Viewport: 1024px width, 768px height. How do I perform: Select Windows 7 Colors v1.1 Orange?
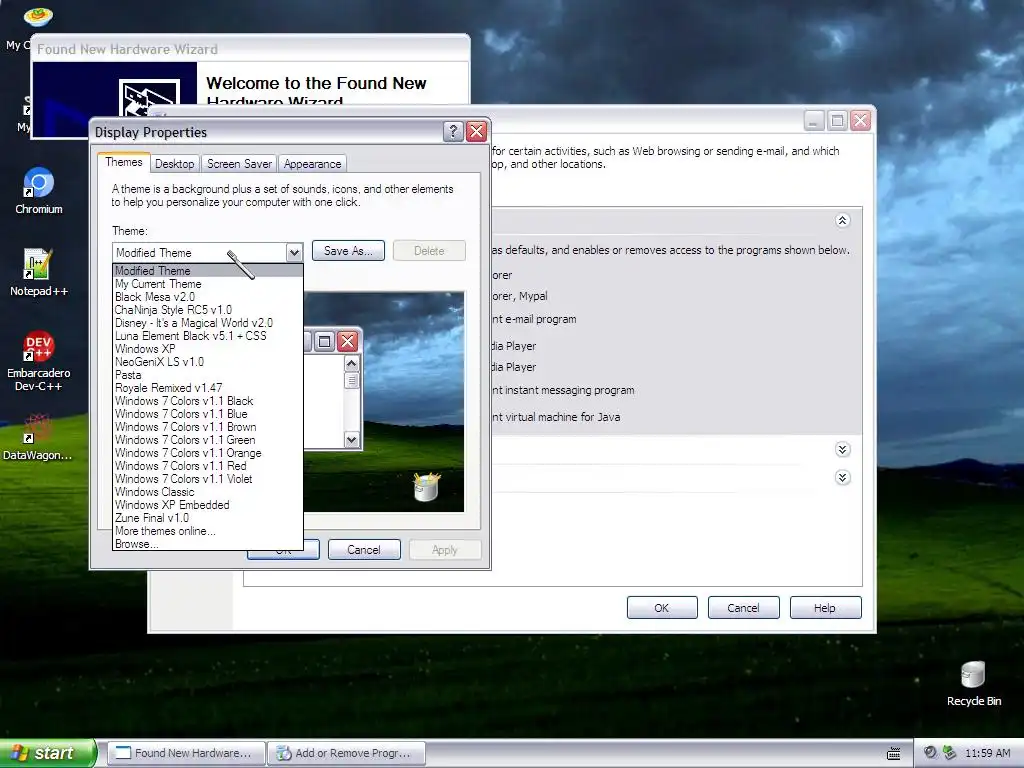pos(208,453)
